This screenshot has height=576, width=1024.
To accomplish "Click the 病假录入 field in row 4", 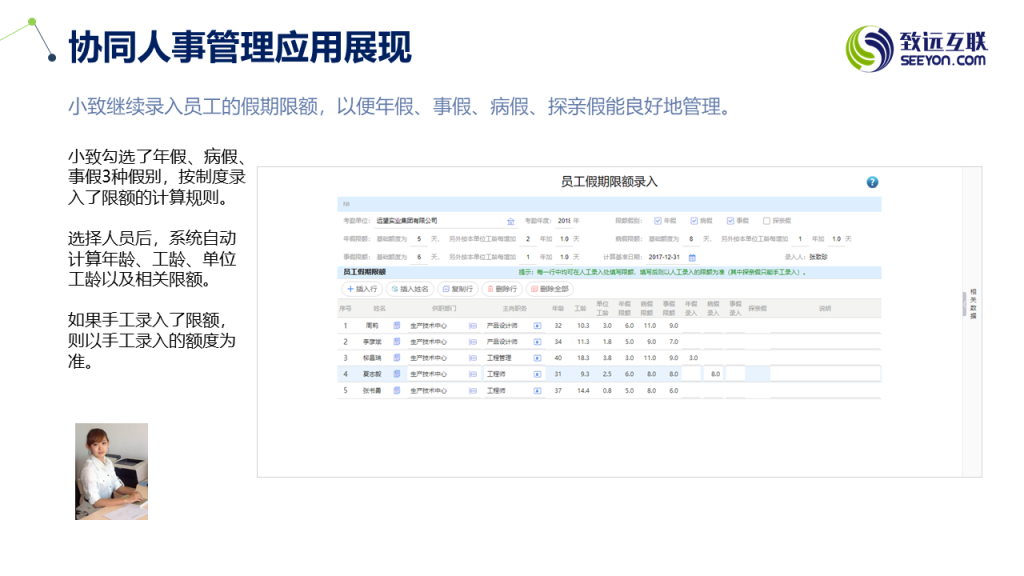I will 714,374.
